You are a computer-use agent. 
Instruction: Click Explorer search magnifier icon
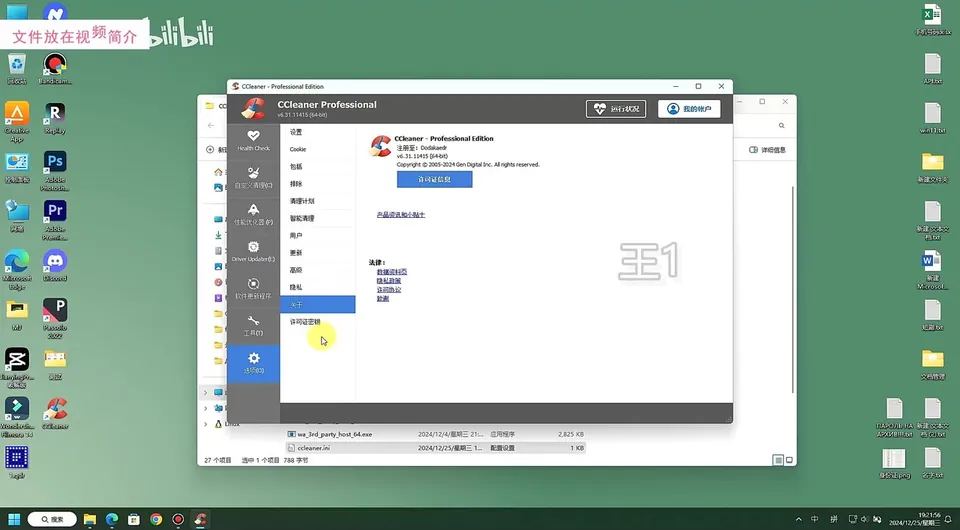[x=782, y=125]
